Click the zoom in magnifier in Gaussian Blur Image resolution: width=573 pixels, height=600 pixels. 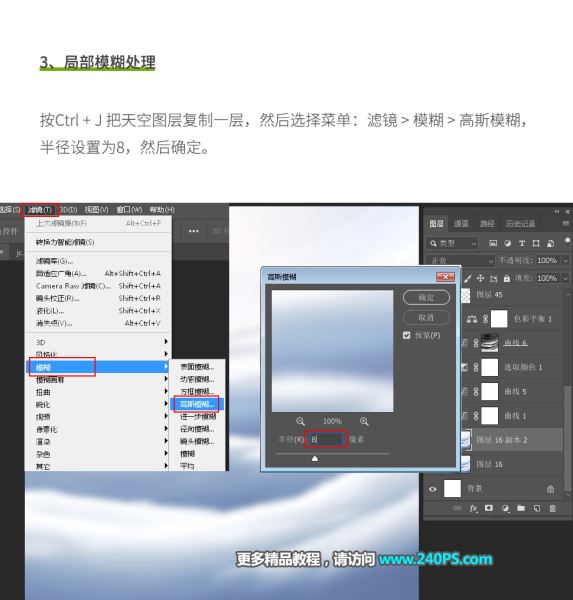364,421
